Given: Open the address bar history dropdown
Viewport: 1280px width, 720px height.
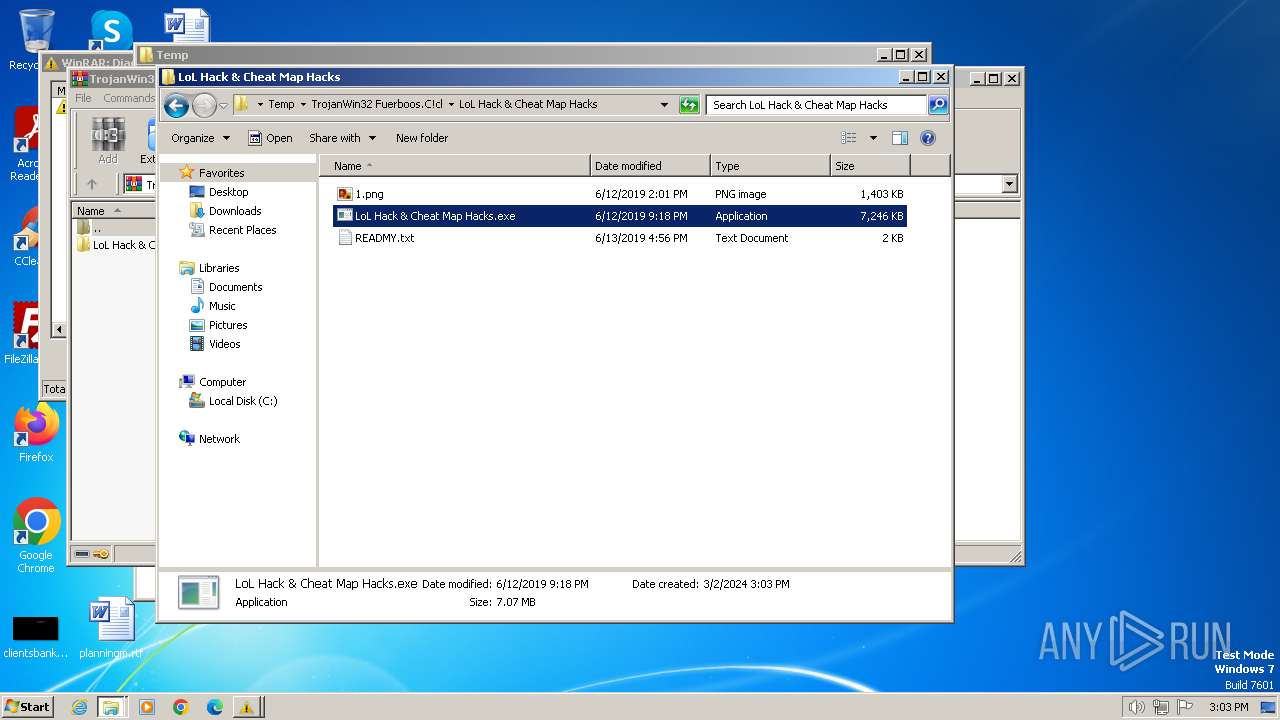Looking at the screenshot, I should pyautogui.click(x=664, y=105).
